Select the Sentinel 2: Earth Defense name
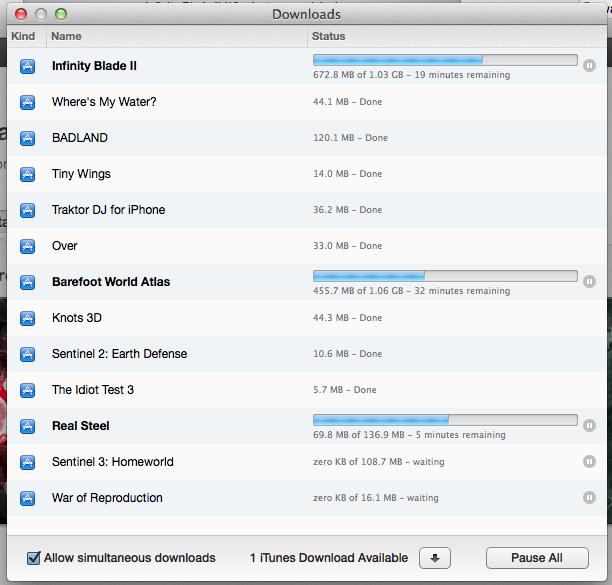 tap(119, 354)
